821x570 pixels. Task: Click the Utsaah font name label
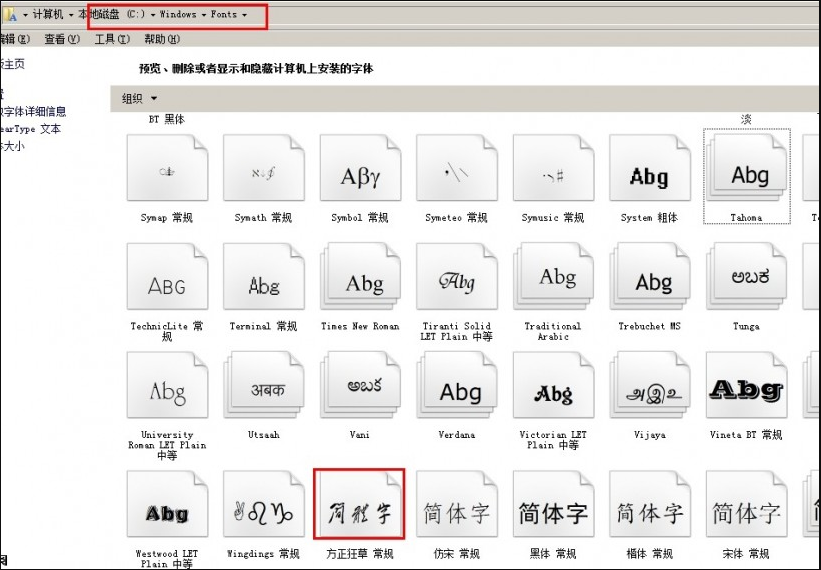(263, 434)
